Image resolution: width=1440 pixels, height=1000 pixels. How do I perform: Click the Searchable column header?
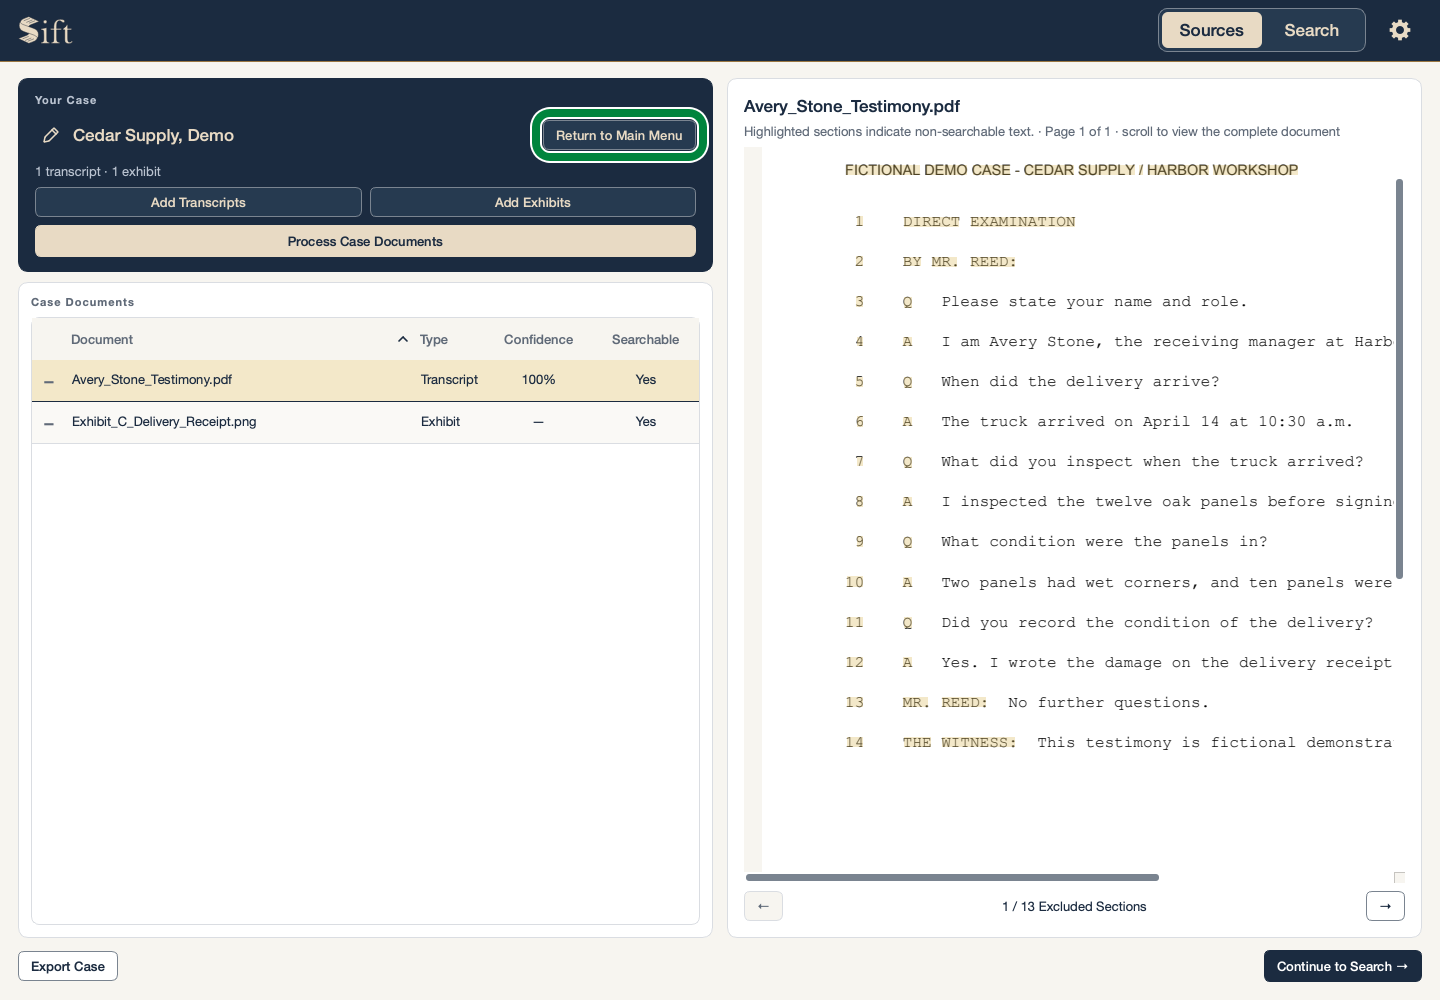(x=645, y=340)
